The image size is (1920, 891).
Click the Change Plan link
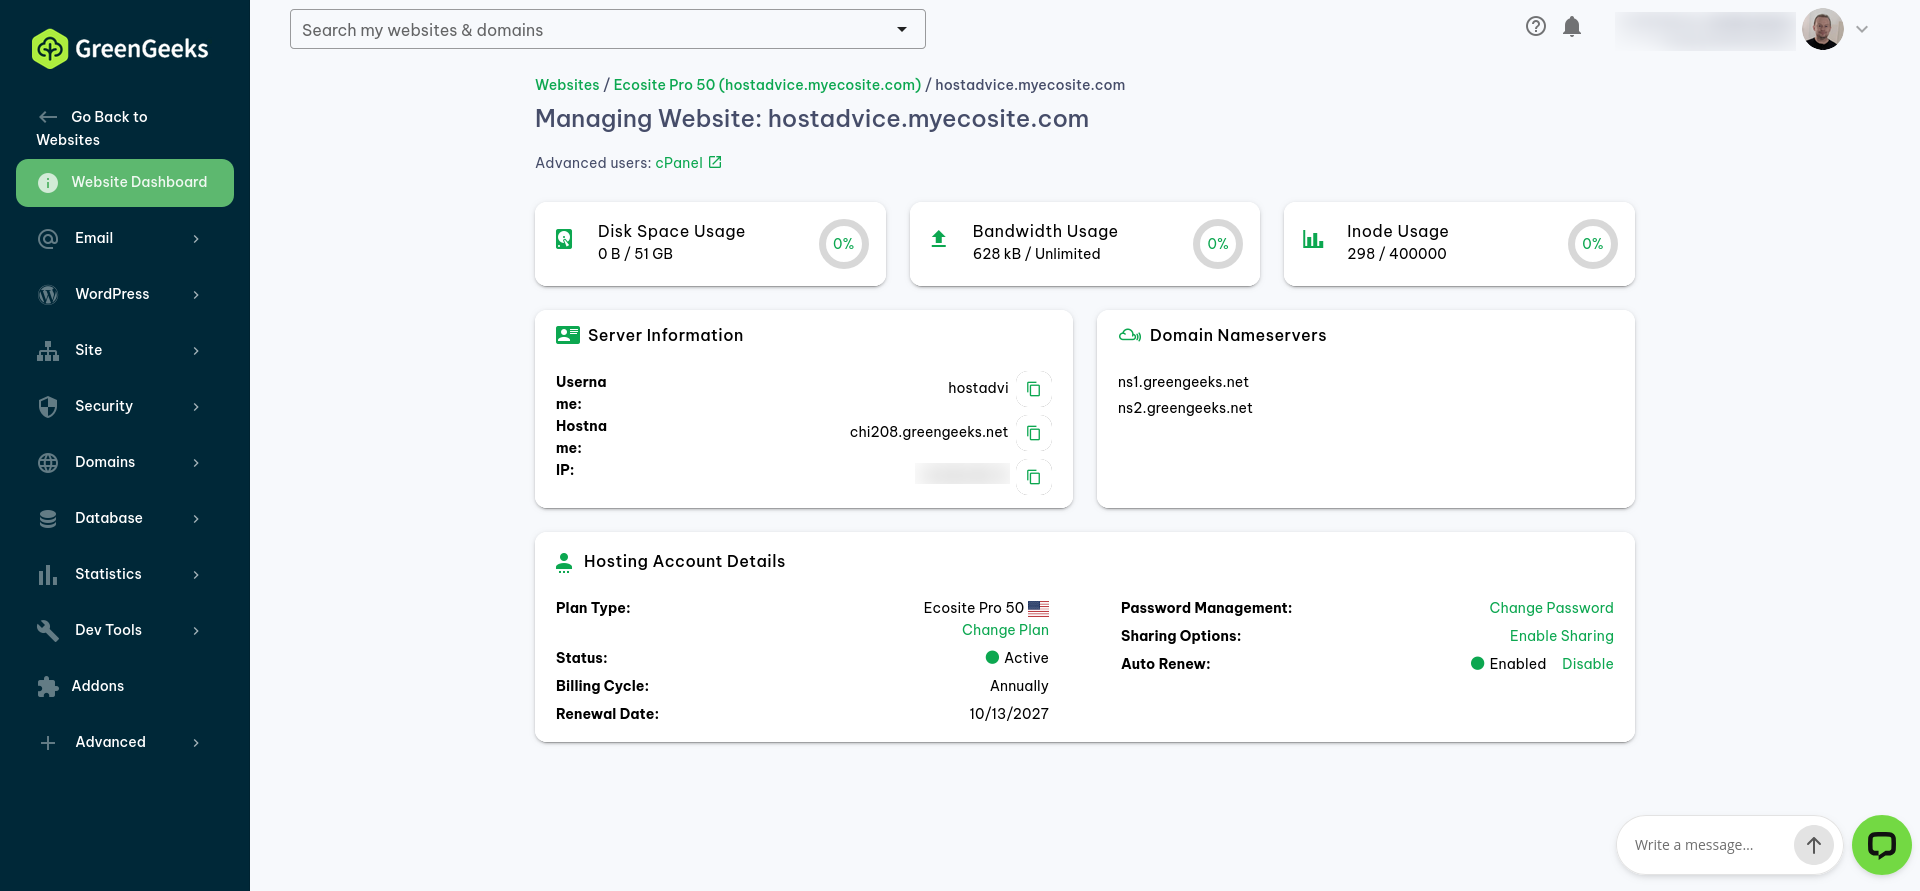coord(1005,630)
